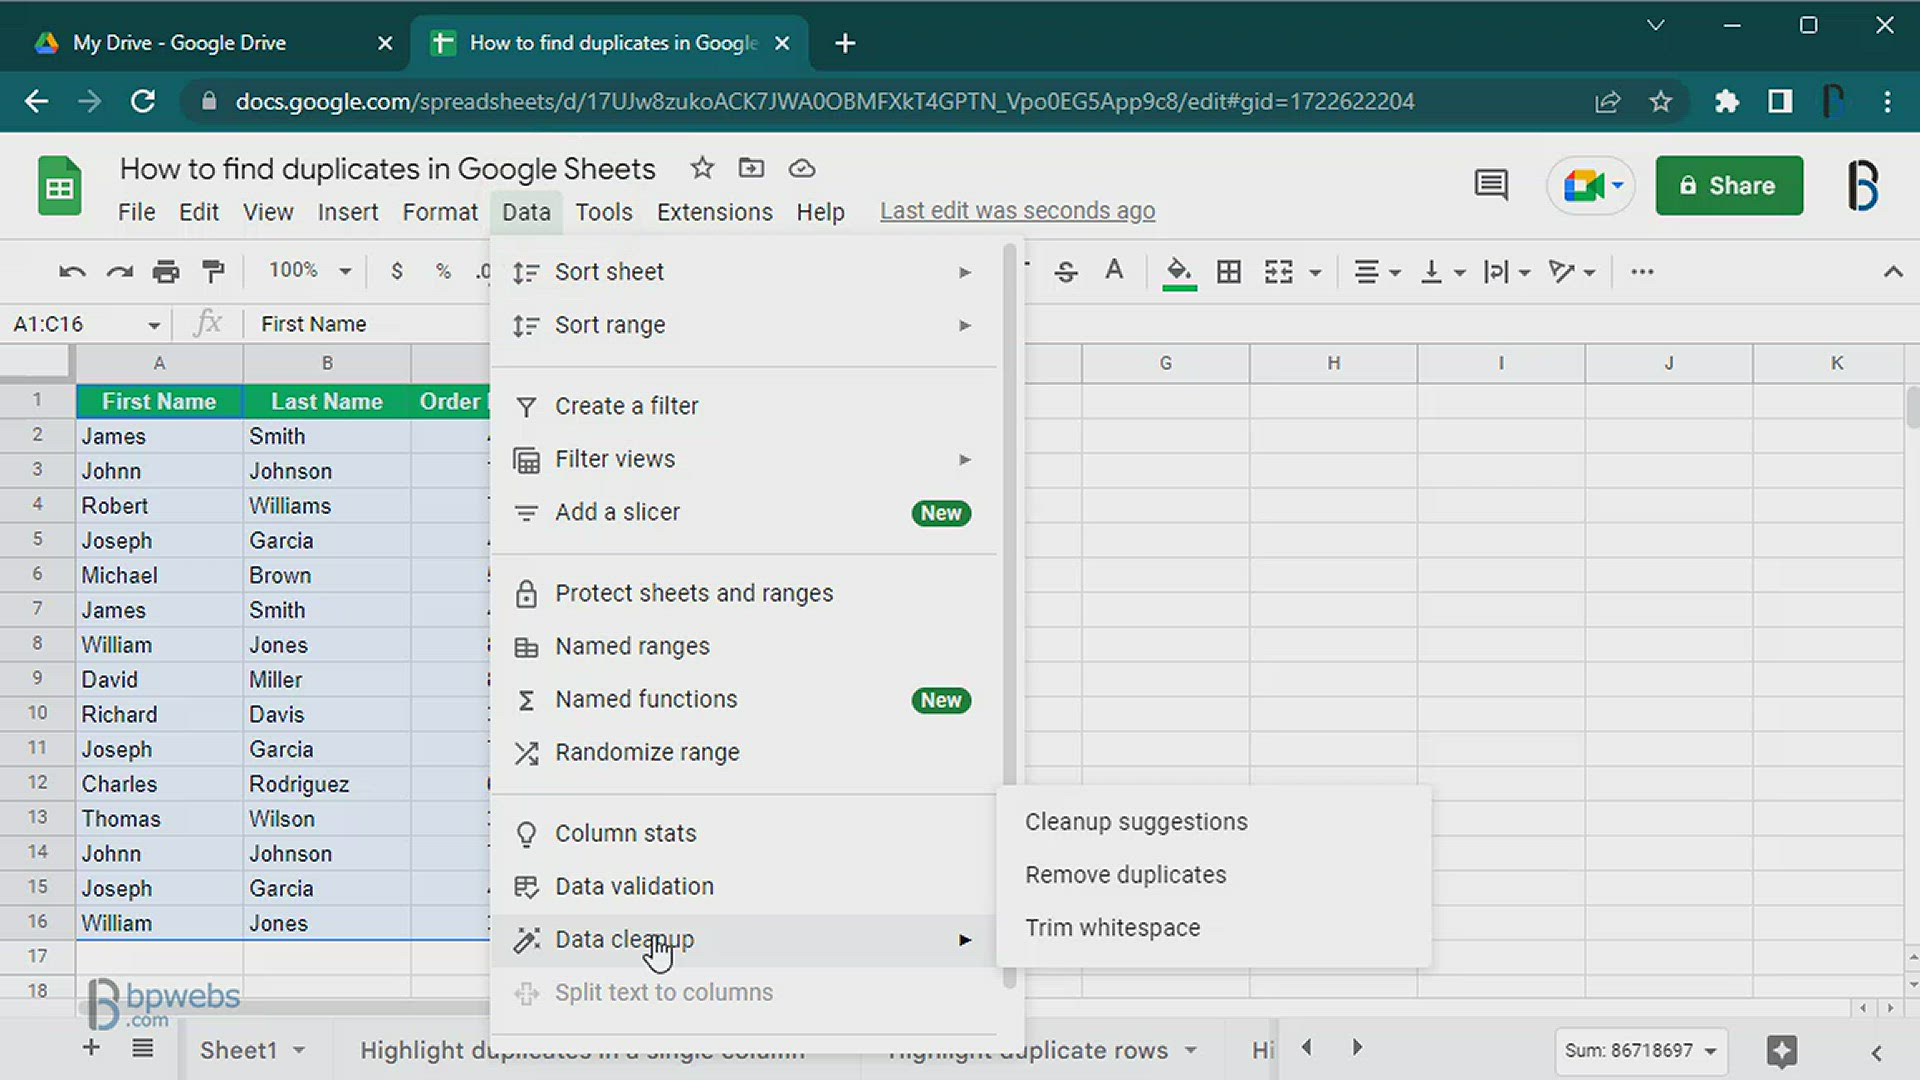Open the Format menu

440,212
